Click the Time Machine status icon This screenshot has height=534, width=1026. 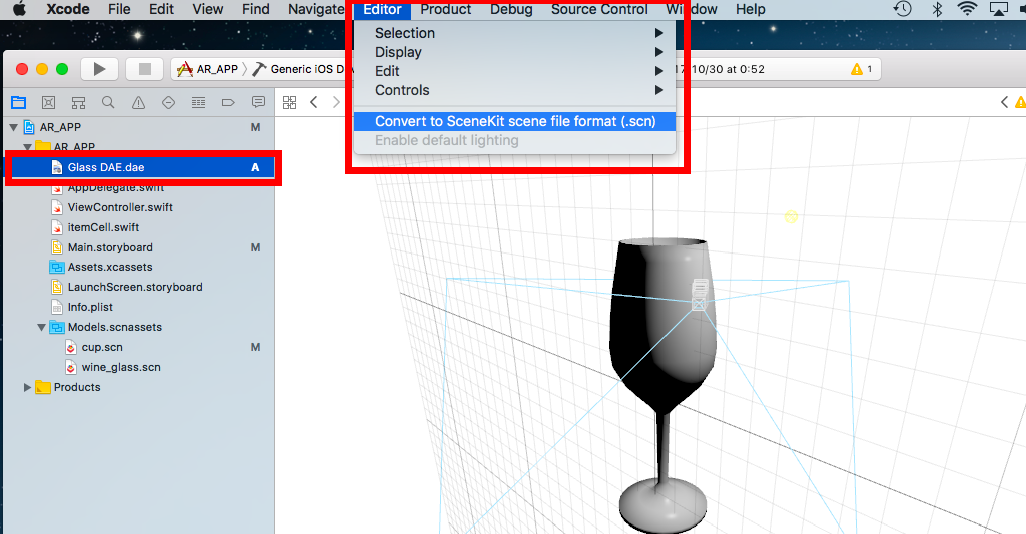903,9
